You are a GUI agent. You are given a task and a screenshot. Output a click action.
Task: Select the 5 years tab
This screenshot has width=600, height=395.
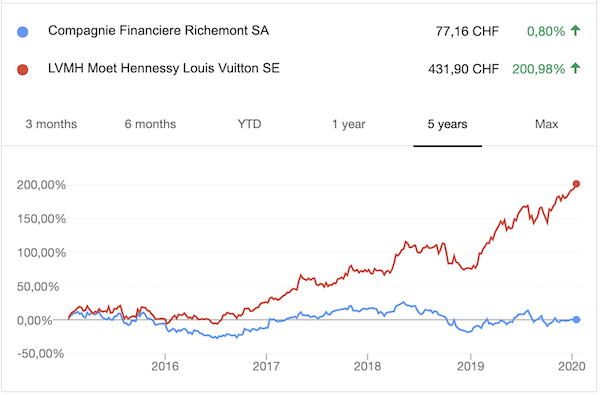point(447,124)
